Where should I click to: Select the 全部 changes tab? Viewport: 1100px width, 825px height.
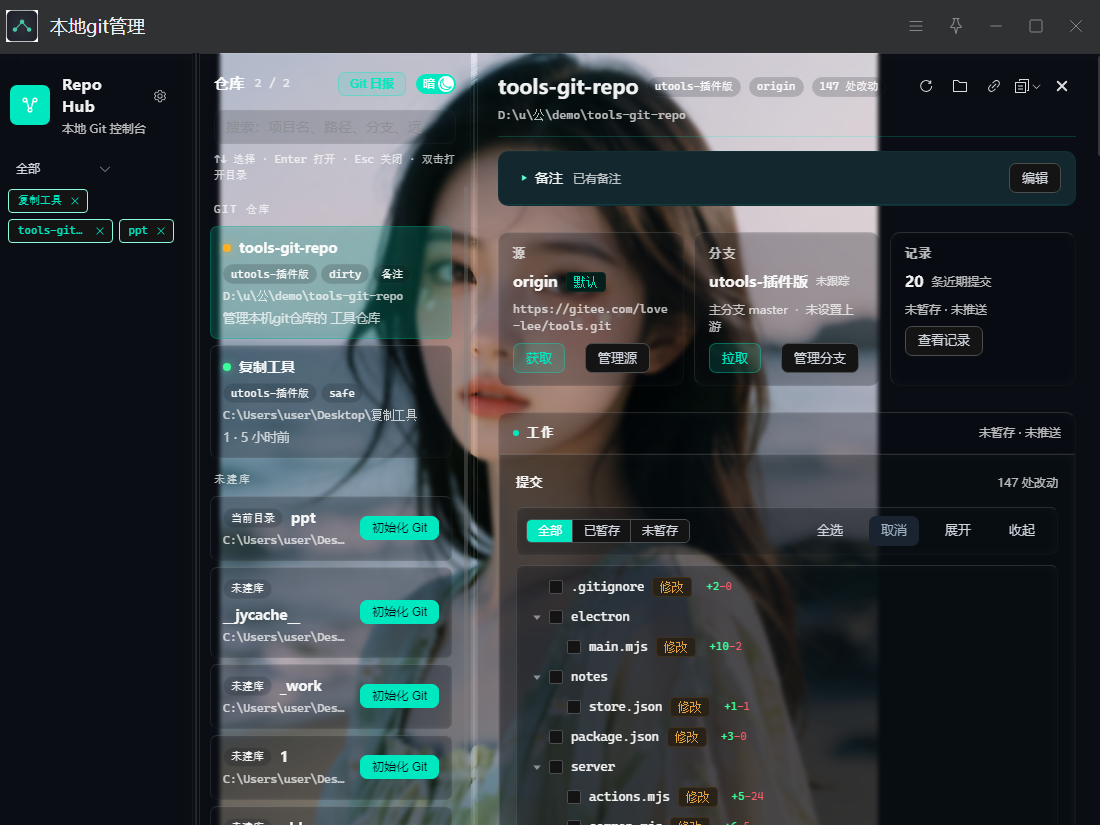click(x=550, y=531)
